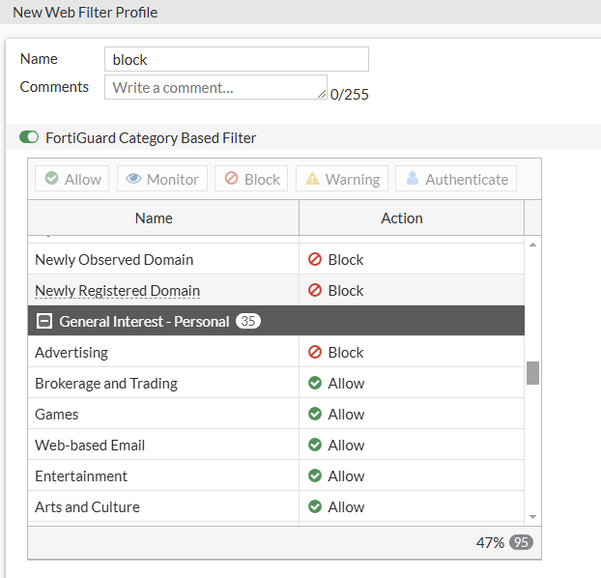The height and width of the screenshot is (578, 601).
Task: Click the Name input field containing 'block'
Action: click(236, 59)
